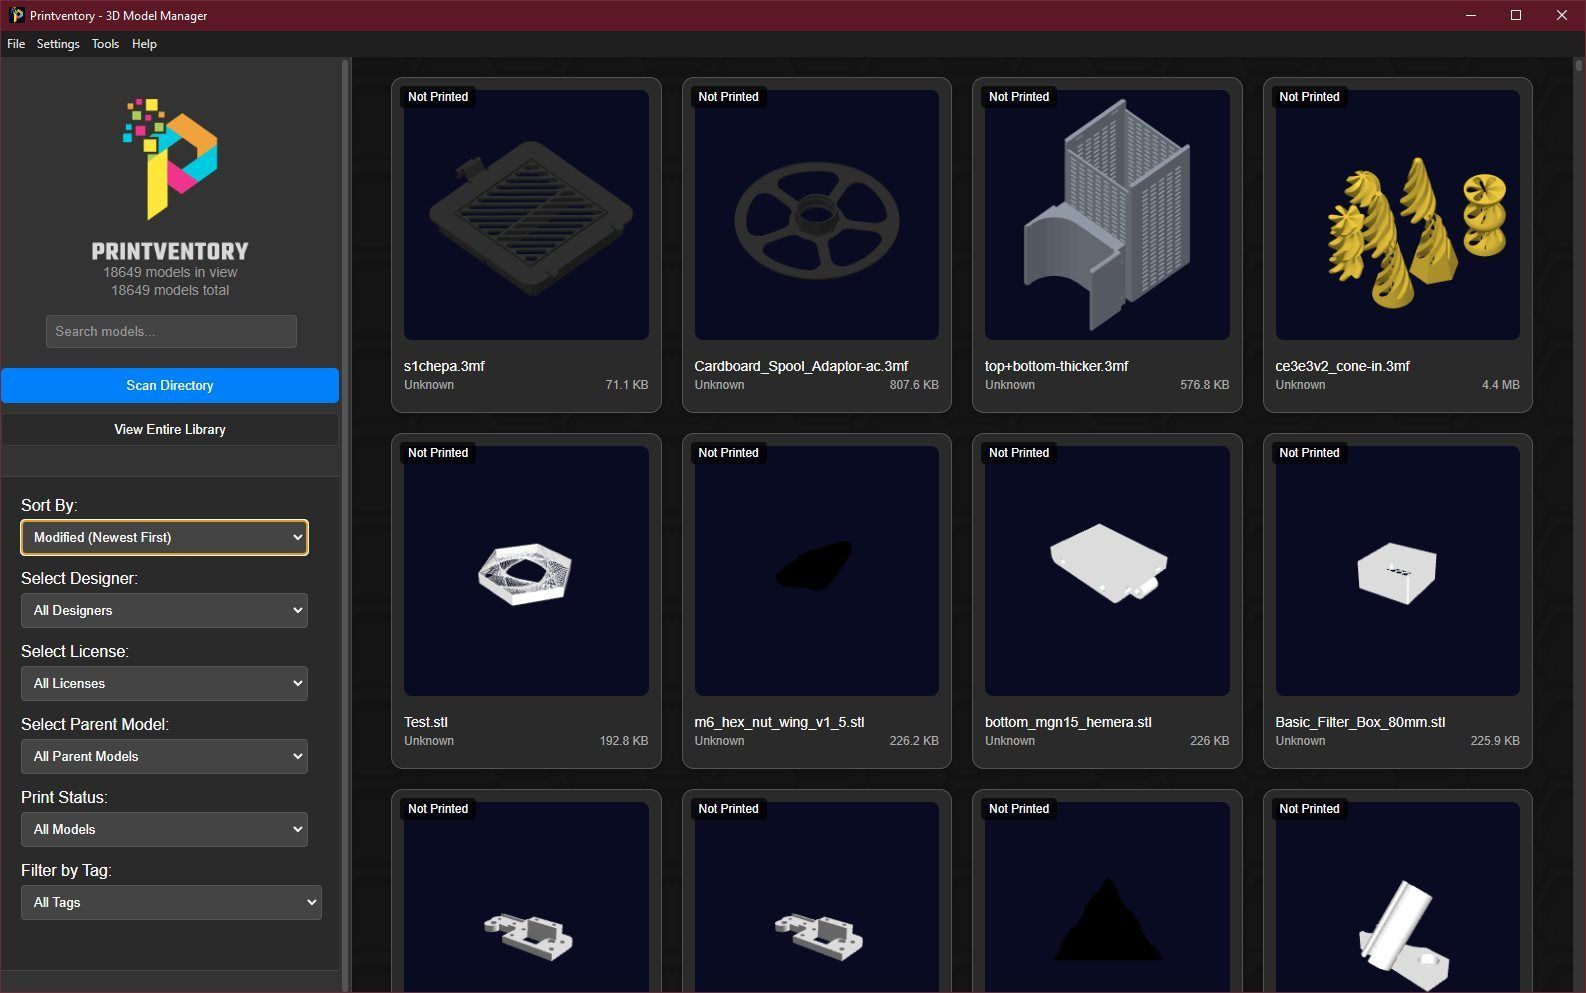Screen dimensions: 1586x993
Task: Click the 807.6 KB file size
Action: point(914,385)
